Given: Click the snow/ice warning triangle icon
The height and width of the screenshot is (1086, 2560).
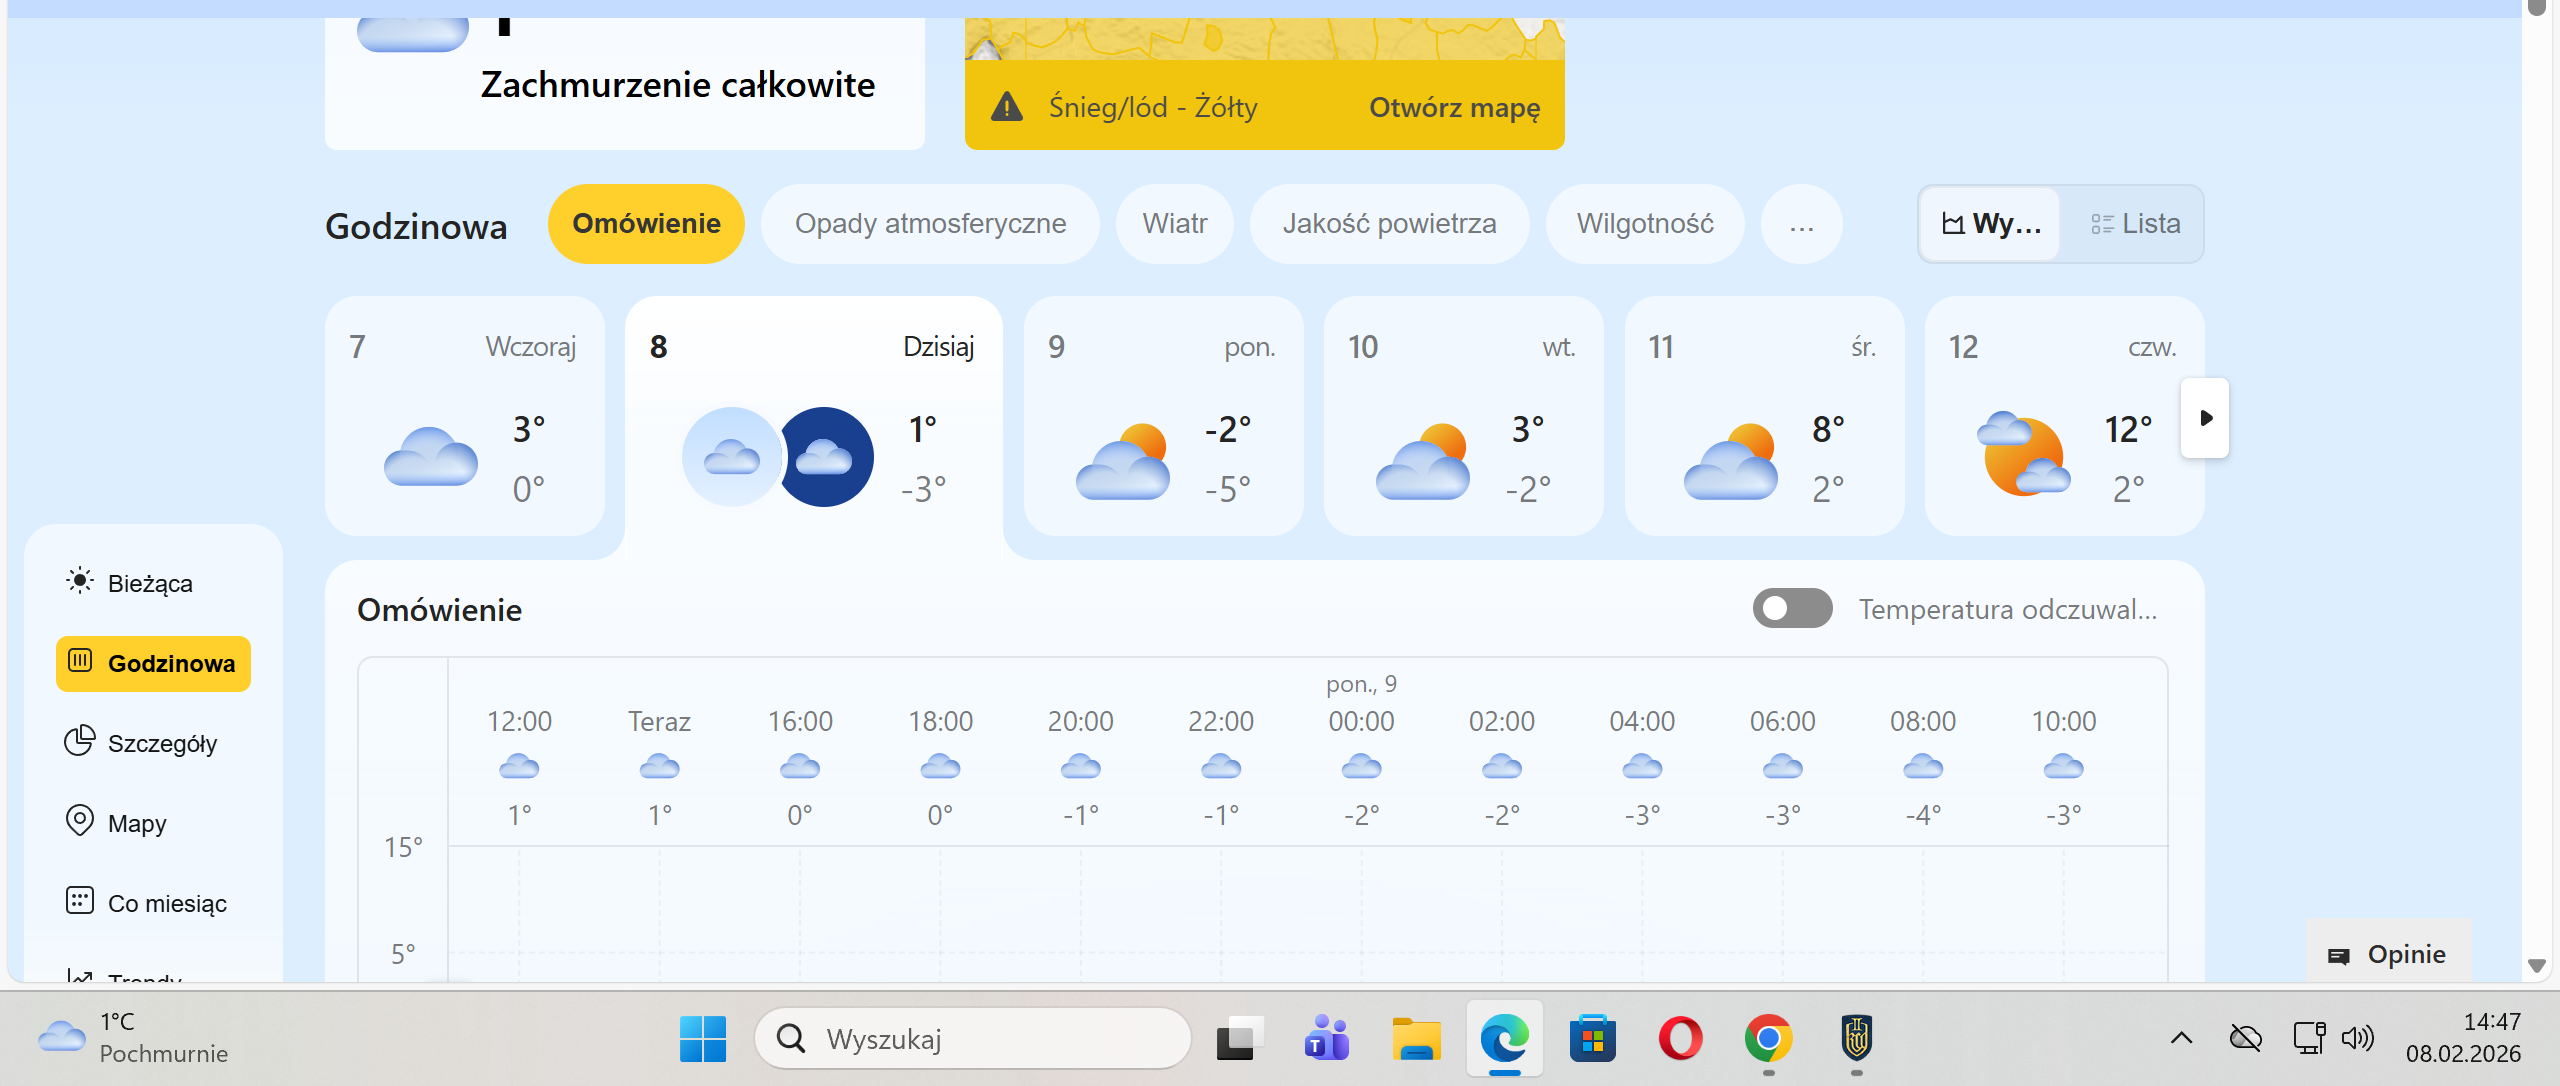Looking at the screenshot, I should 1006,107.
